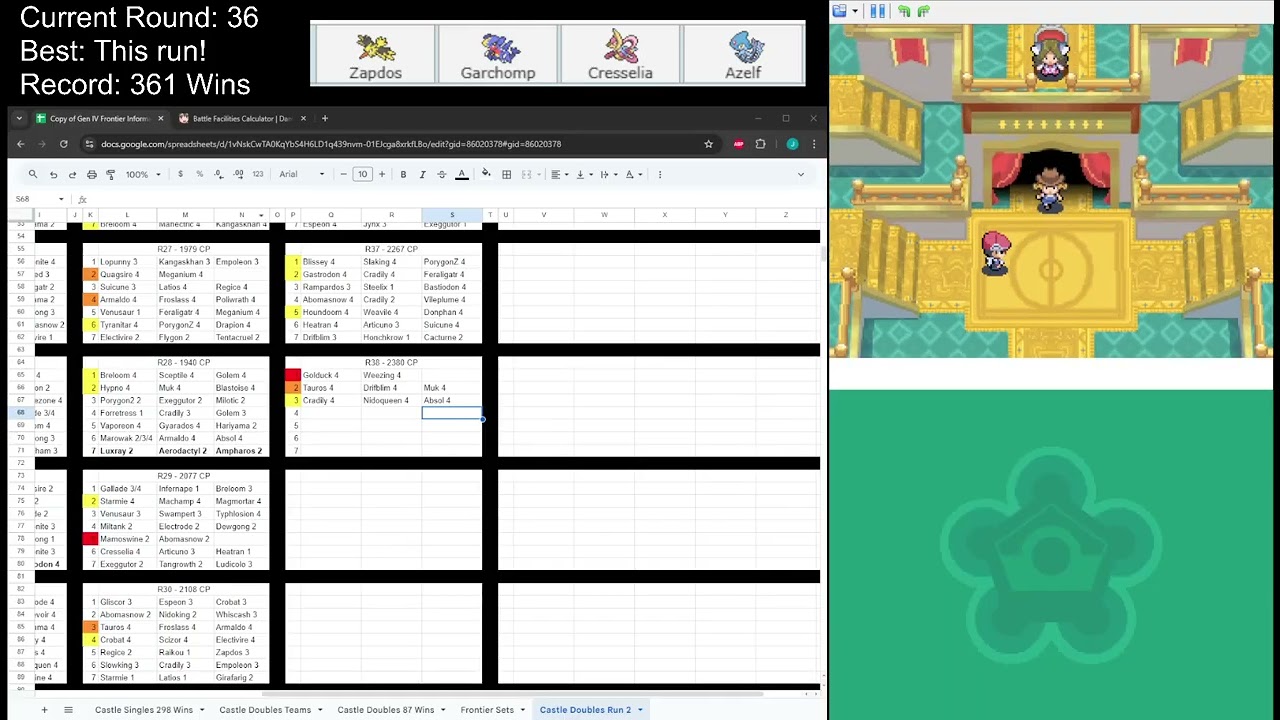
Task: Open the Arial font dropdown
Action: coord(302,174)
